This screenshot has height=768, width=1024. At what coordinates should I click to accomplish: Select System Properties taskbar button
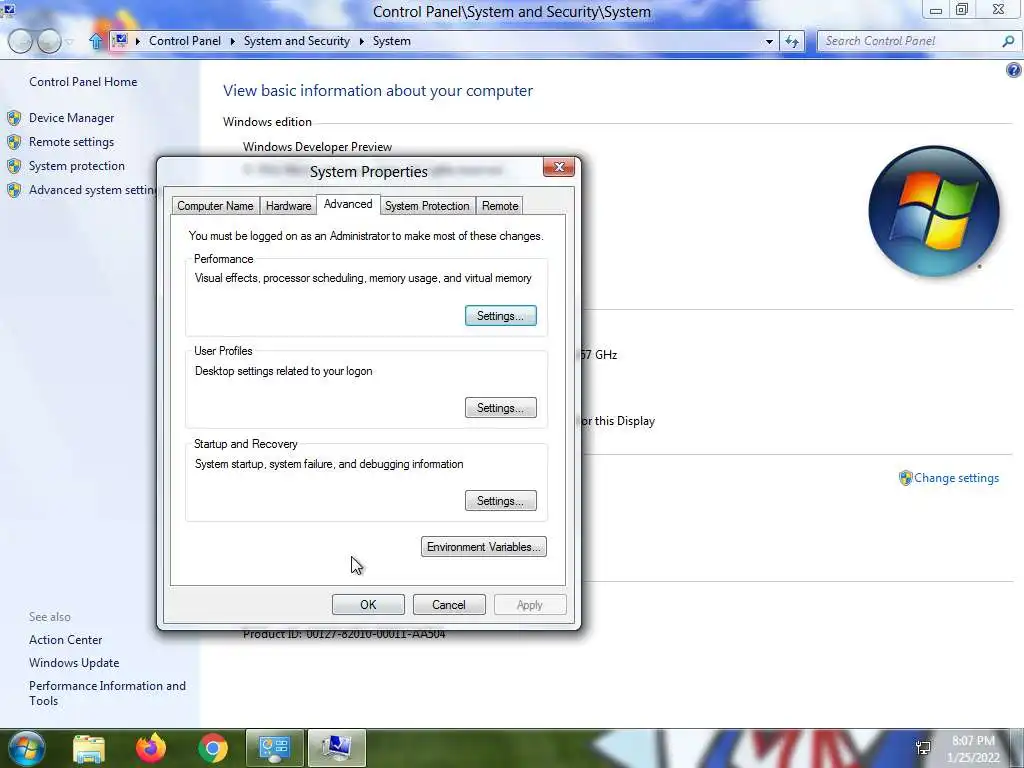336,748
